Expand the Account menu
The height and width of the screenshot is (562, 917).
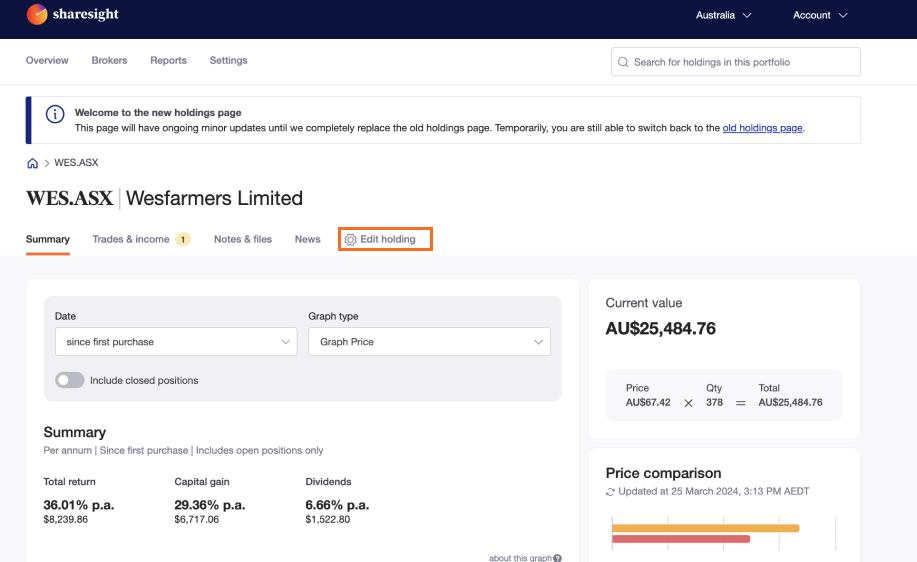(820, 15)
